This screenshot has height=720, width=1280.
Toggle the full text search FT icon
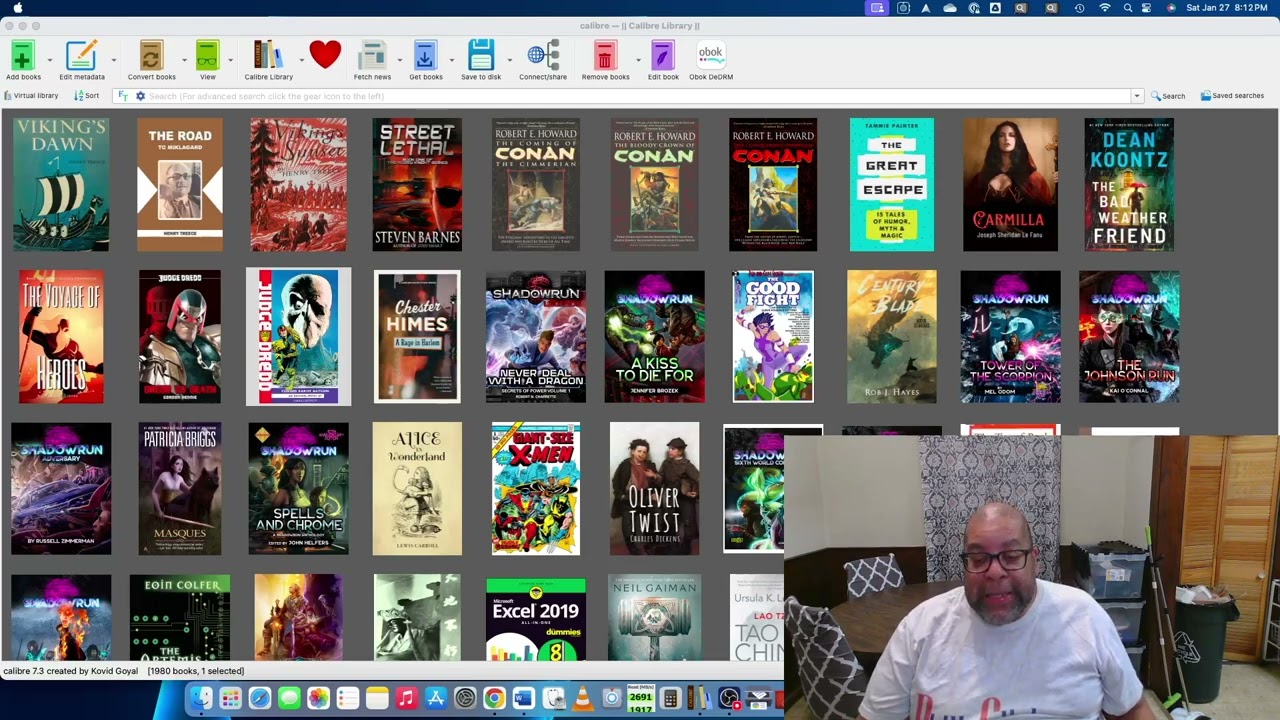123,96
